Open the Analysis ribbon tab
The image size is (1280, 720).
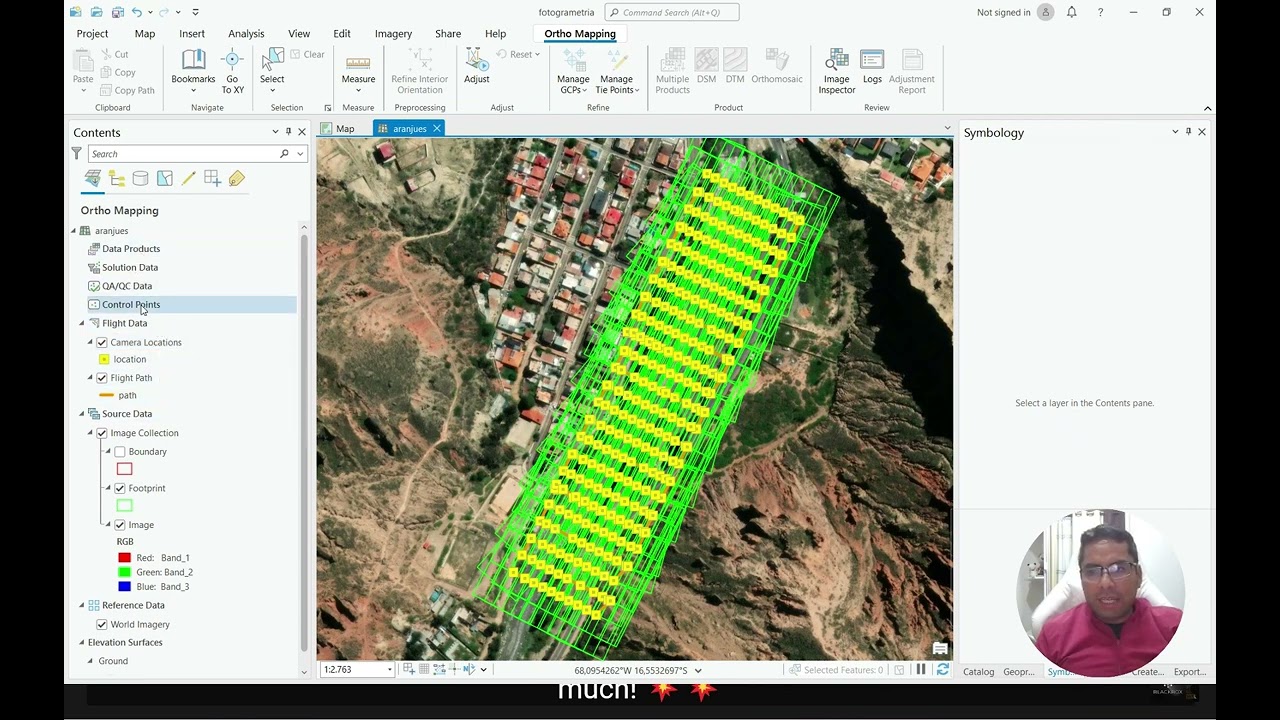246,33
